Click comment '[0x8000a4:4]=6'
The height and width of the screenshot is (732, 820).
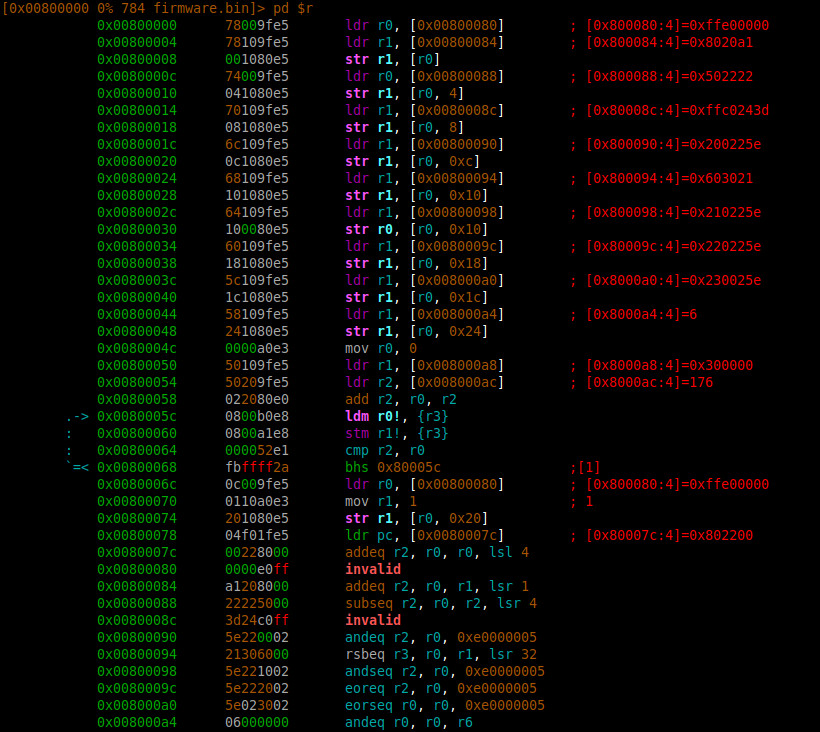click(x=642, y=314)
